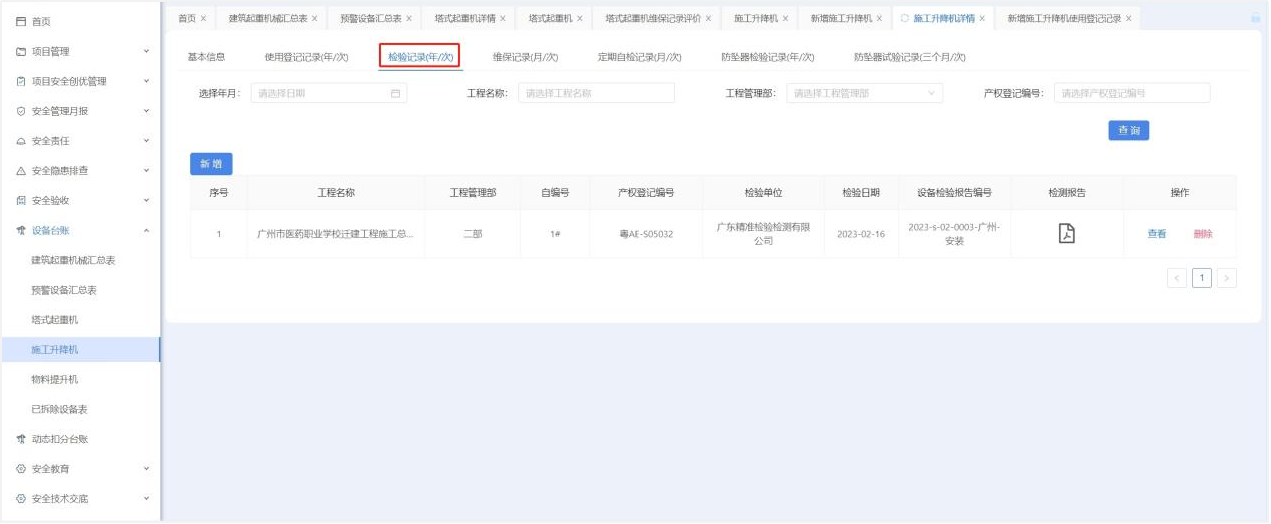Expand the 项目管理 sidebar menu

(x=146, y=51)
